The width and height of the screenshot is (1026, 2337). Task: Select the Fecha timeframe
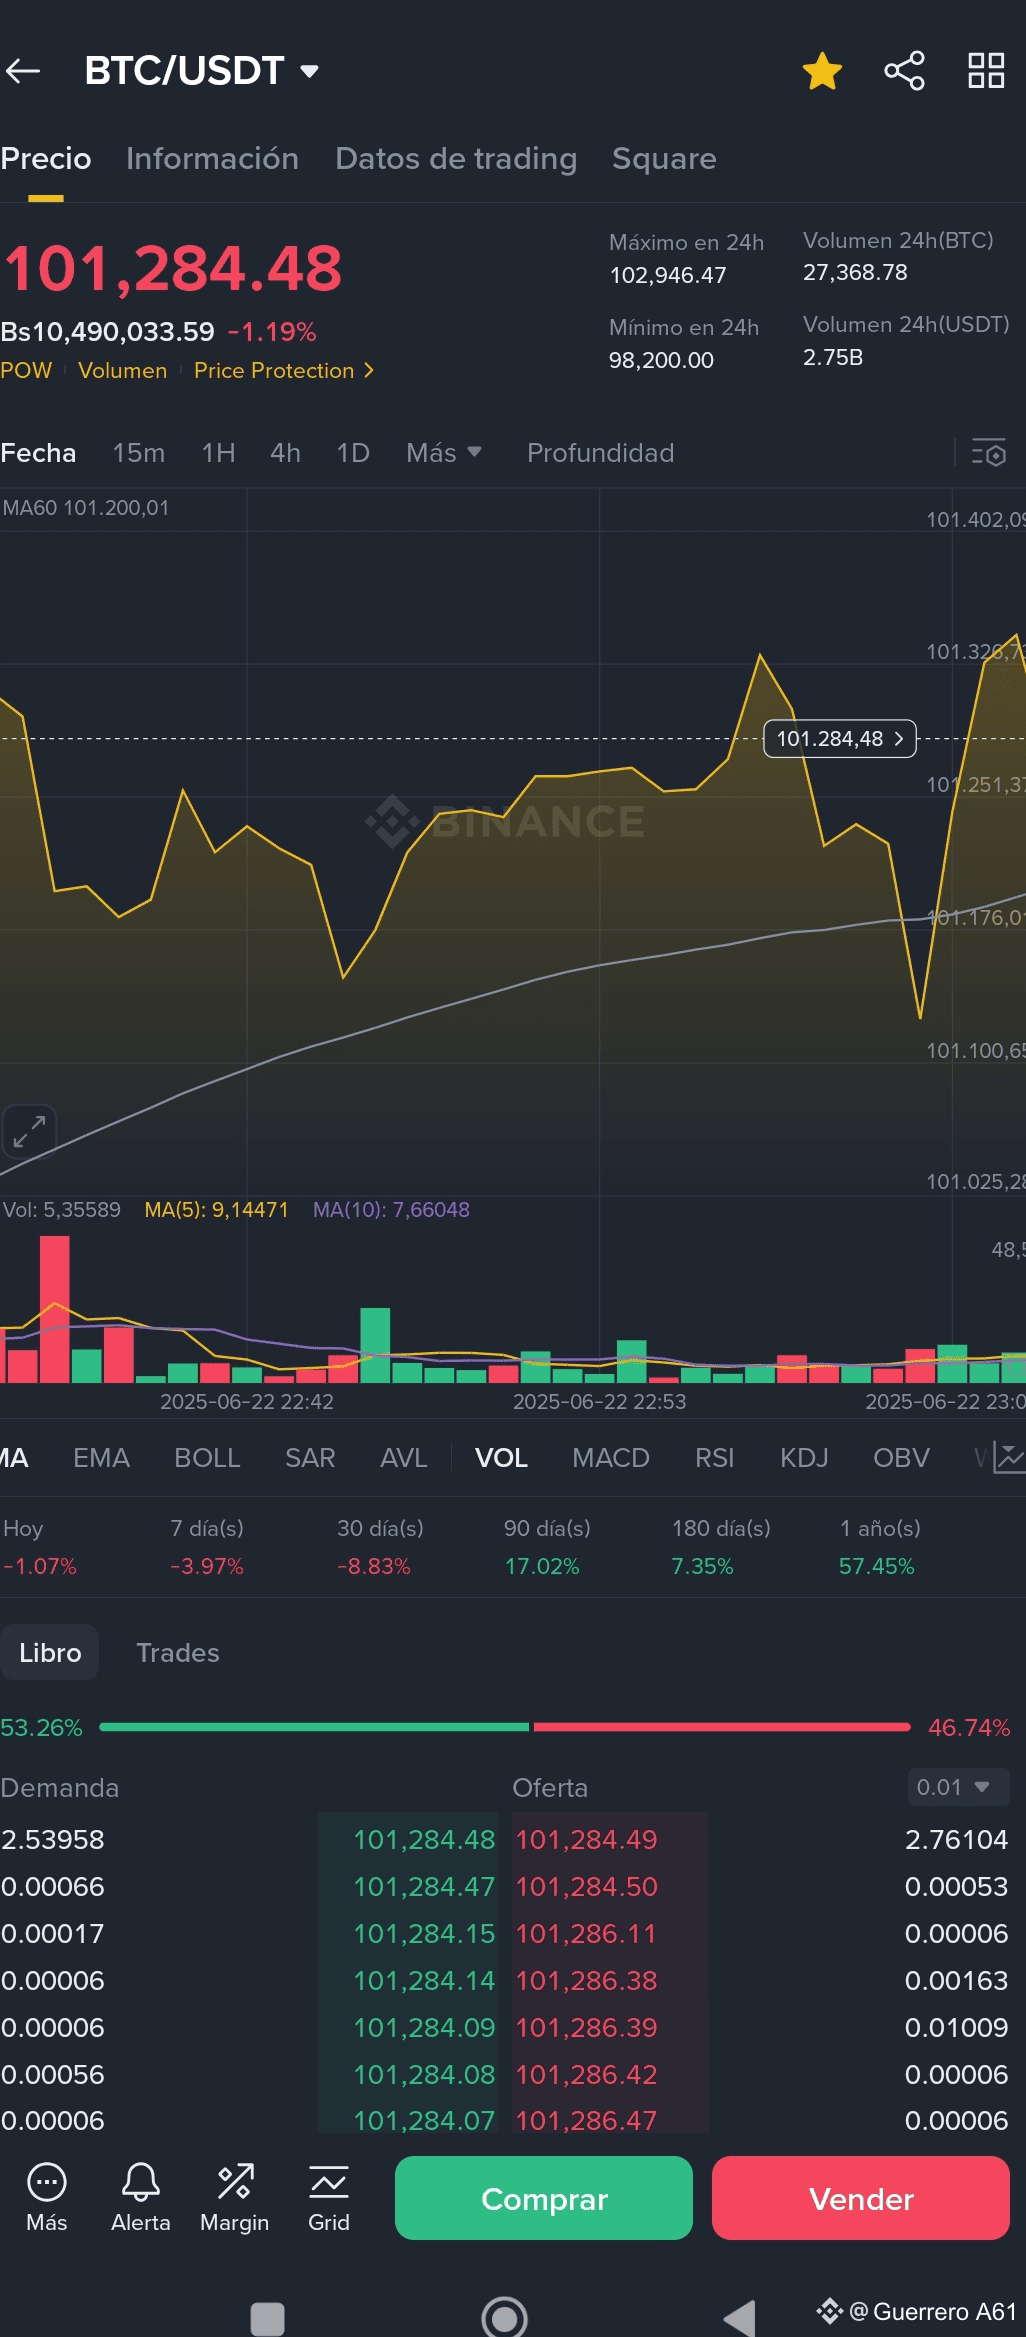(x=38, y=453)
